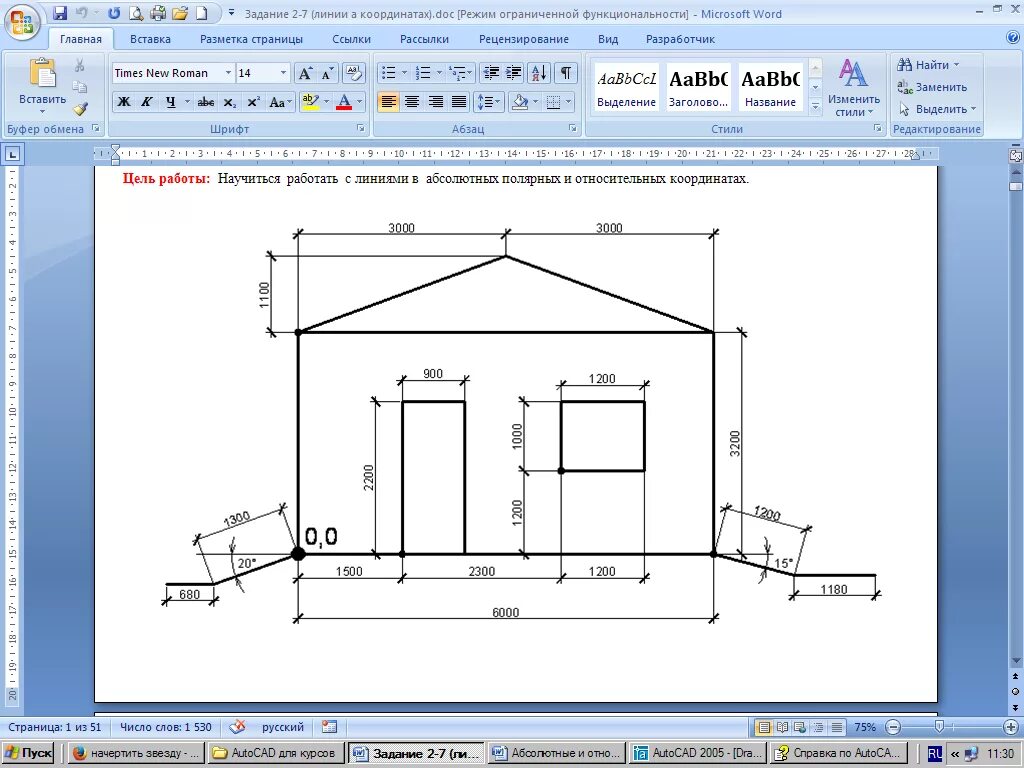
Task: Click the Redo/Repeat icon
Action: point(114,12)
